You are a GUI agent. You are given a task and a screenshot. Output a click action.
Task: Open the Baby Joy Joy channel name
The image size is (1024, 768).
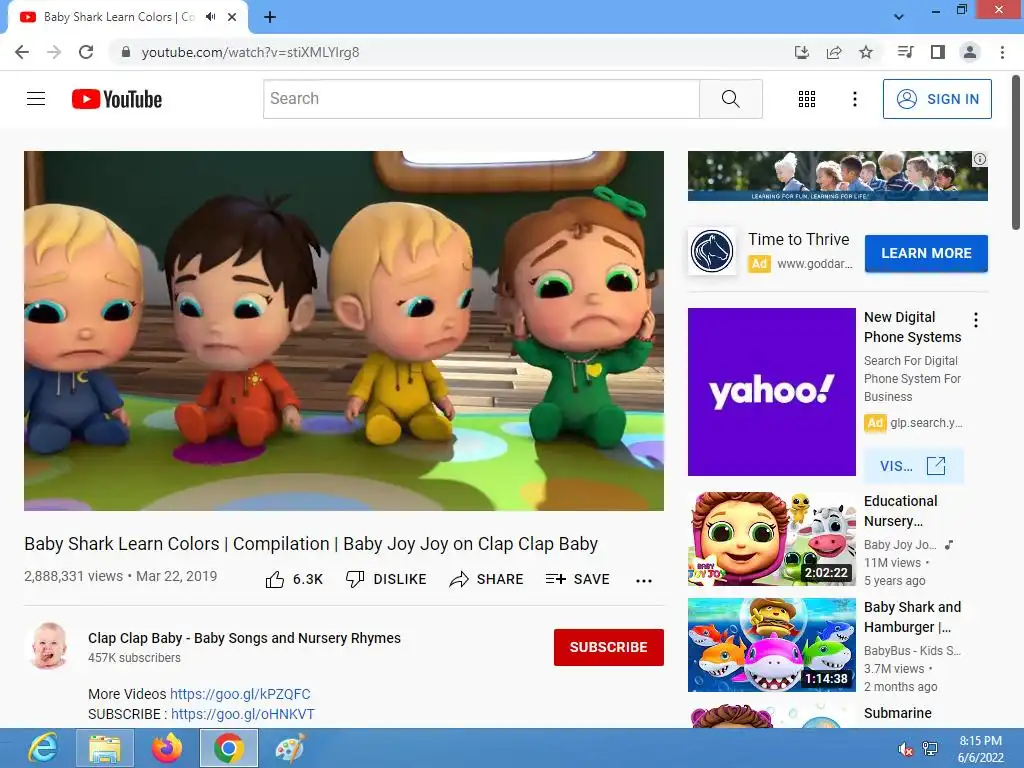[900, 545]
